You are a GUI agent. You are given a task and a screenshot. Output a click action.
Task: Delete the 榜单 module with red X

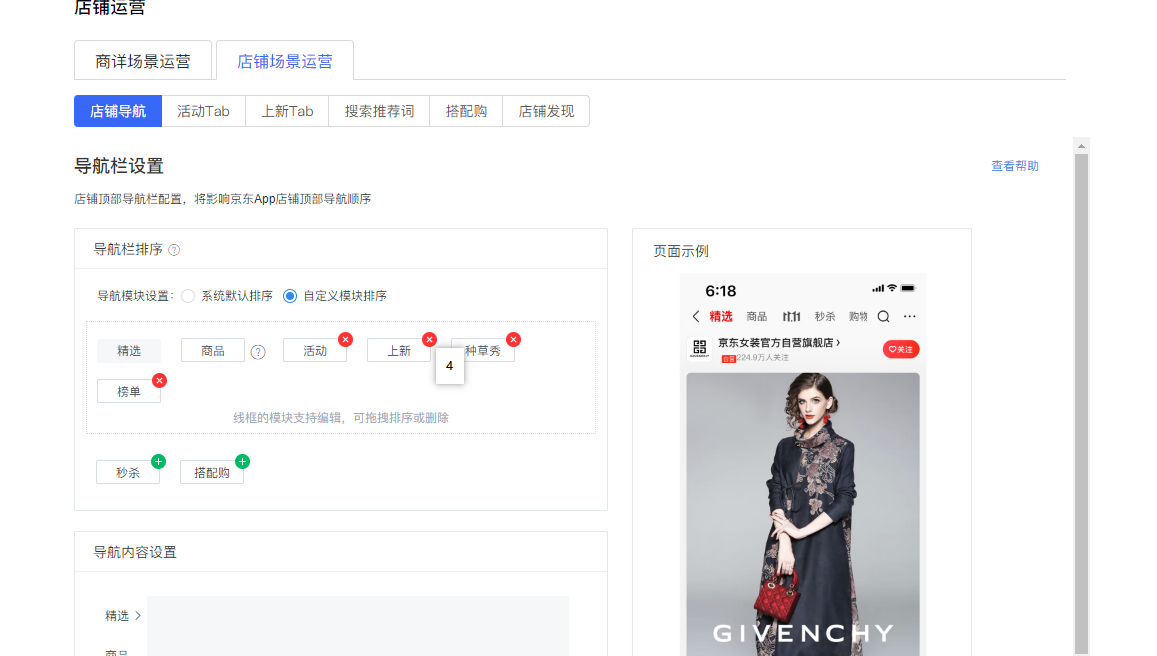[159, 381]
